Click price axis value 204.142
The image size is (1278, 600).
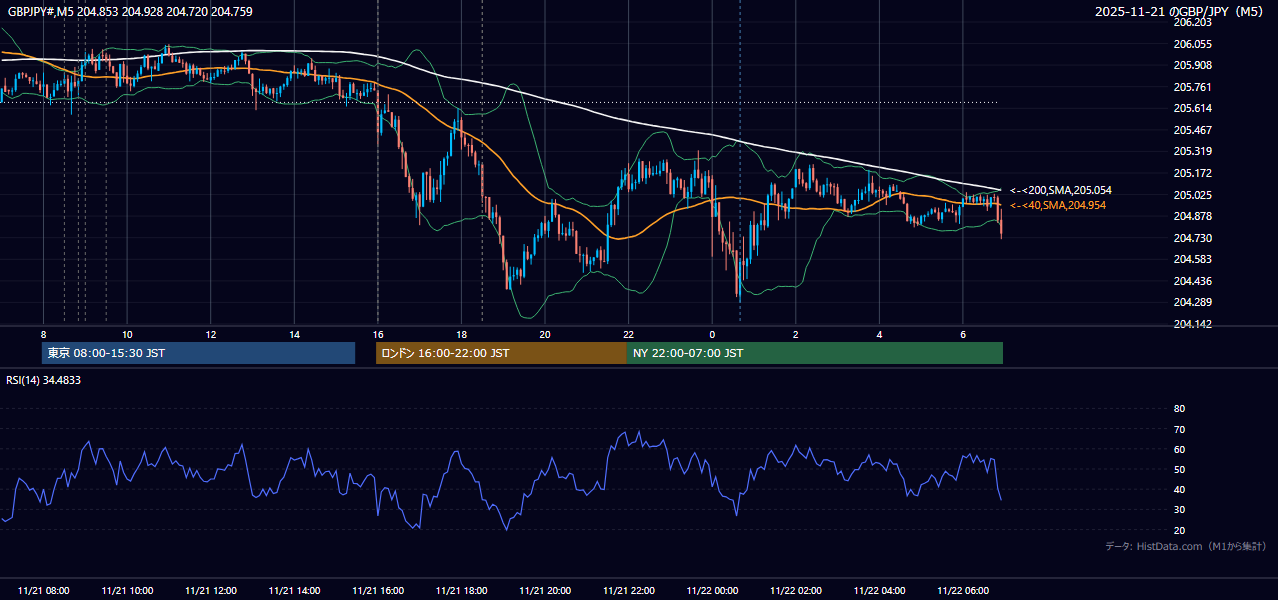(x=1193, y=324)
